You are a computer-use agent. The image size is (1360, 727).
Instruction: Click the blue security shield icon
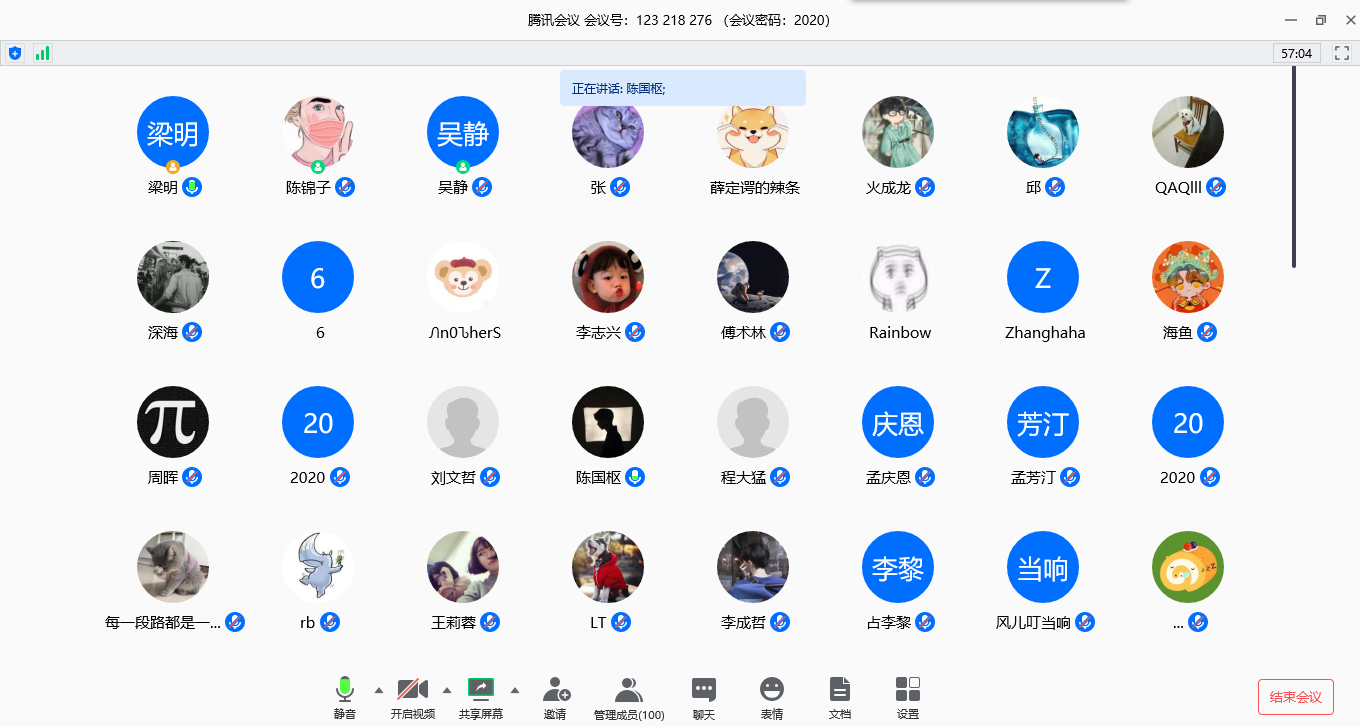coord(15,53)
